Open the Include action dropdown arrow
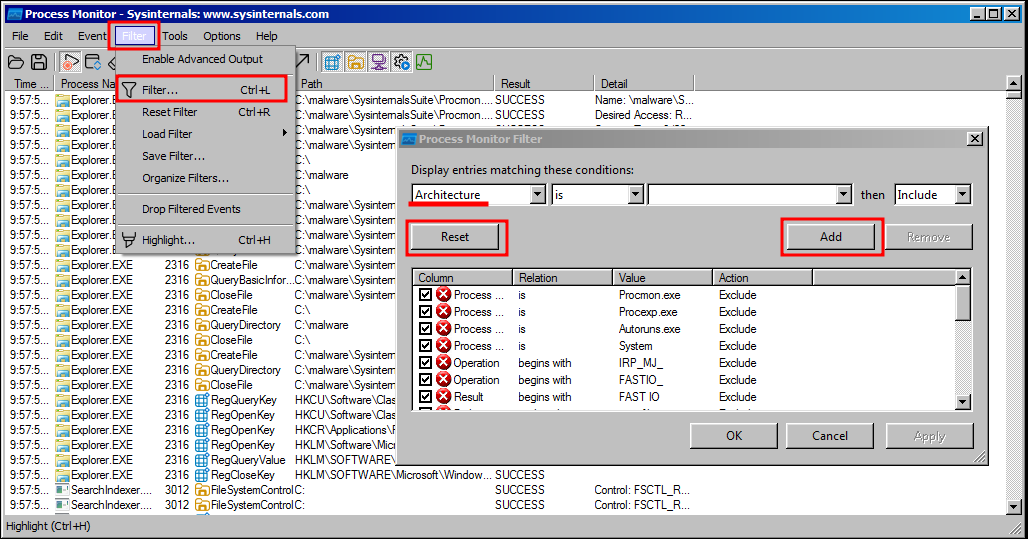 (x=962, y=195)
